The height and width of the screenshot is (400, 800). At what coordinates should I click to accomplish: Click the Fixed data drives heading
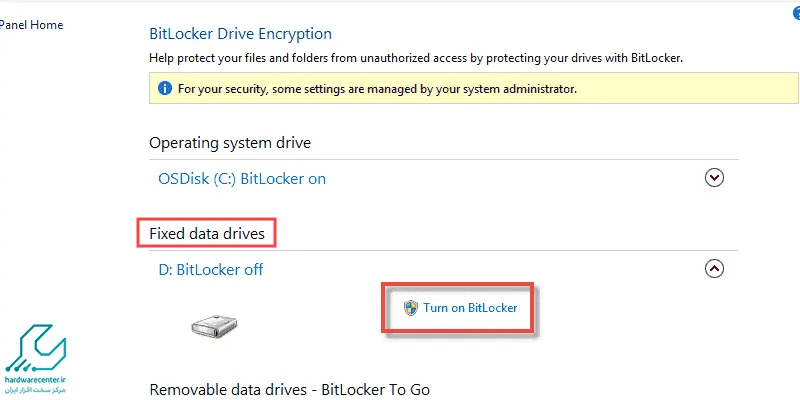pyautogui.click(x=207, y=234)
